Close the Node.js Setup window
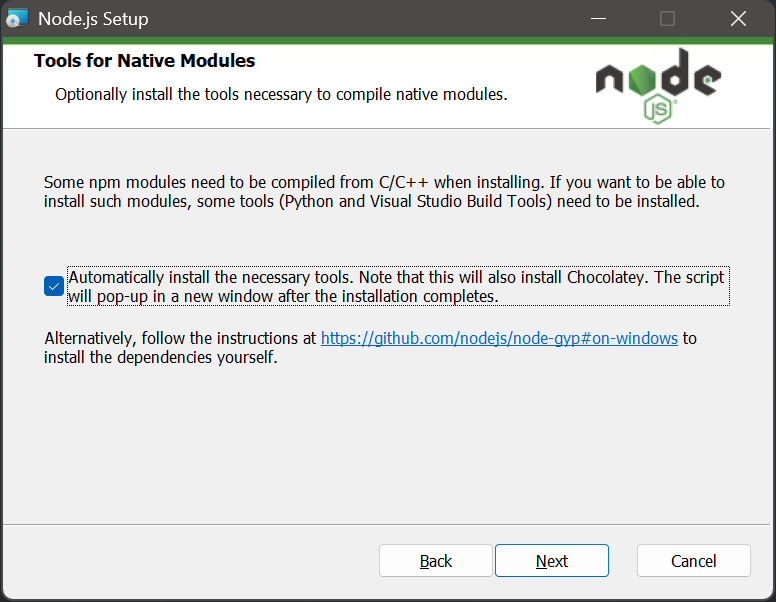776x602 pixels. click(x=738, y=19)
